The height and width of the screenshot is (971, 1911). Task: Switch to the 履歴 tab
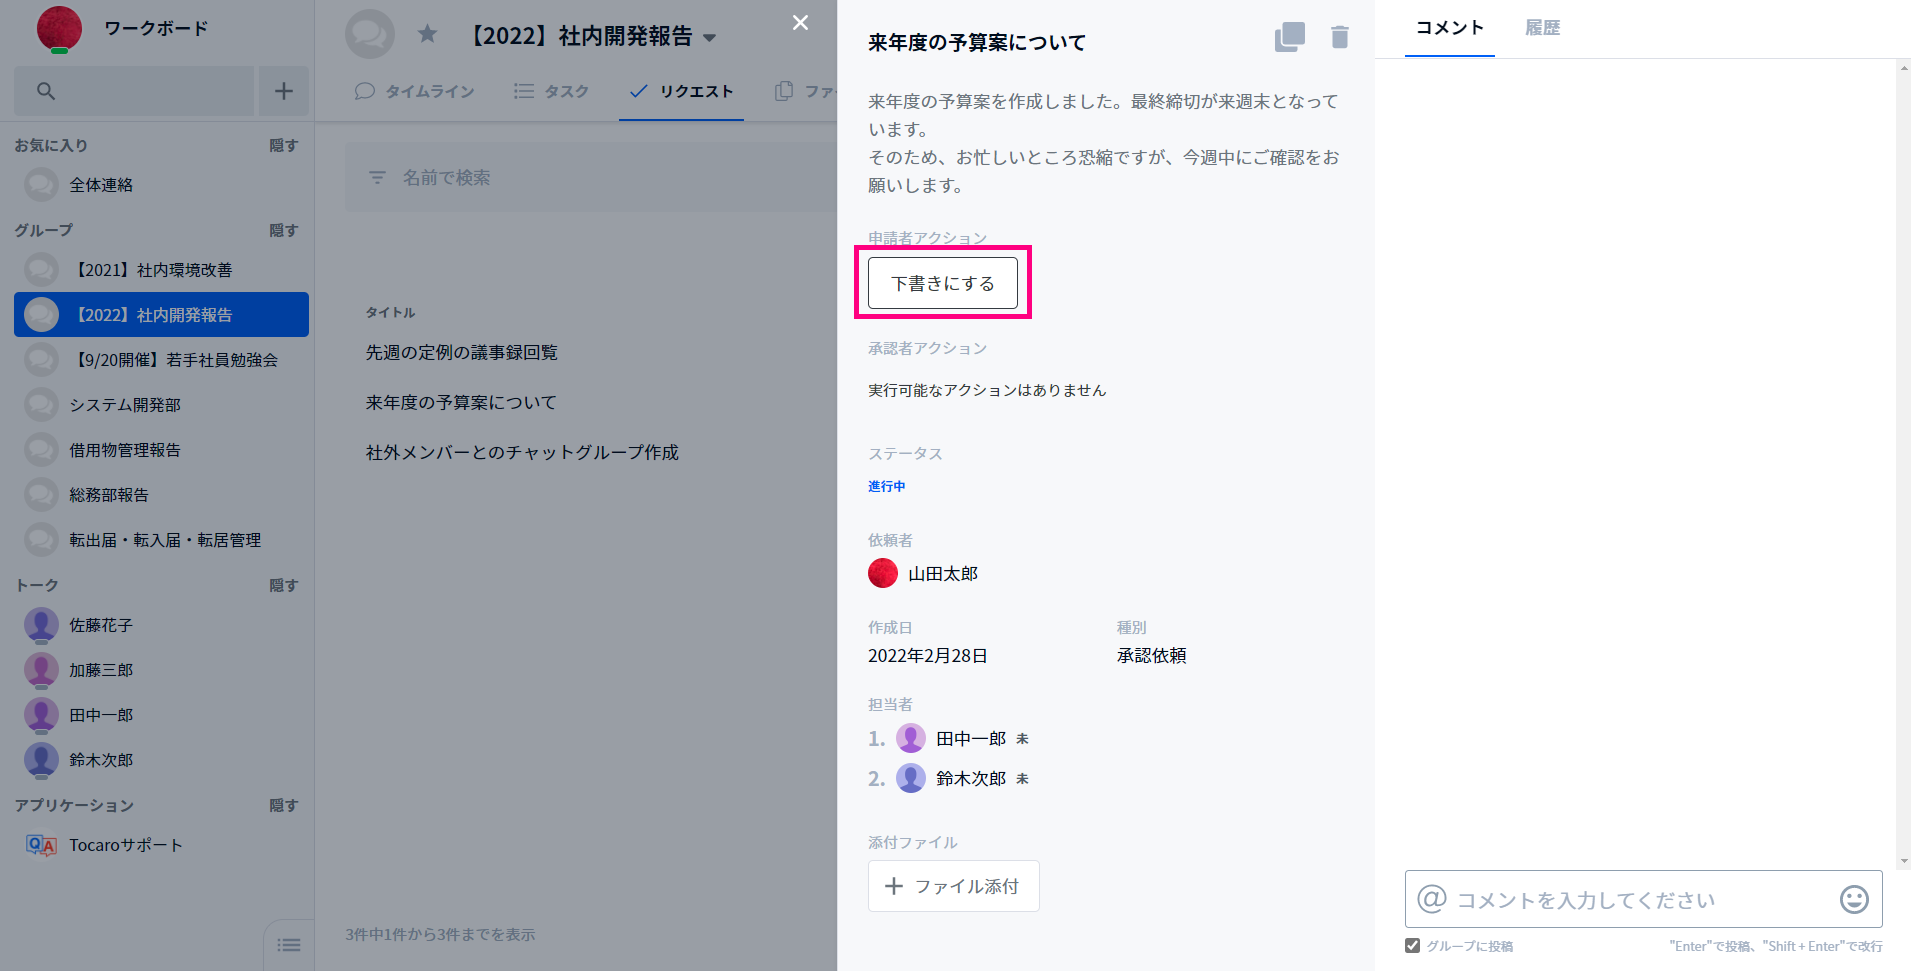[1542, 28]
